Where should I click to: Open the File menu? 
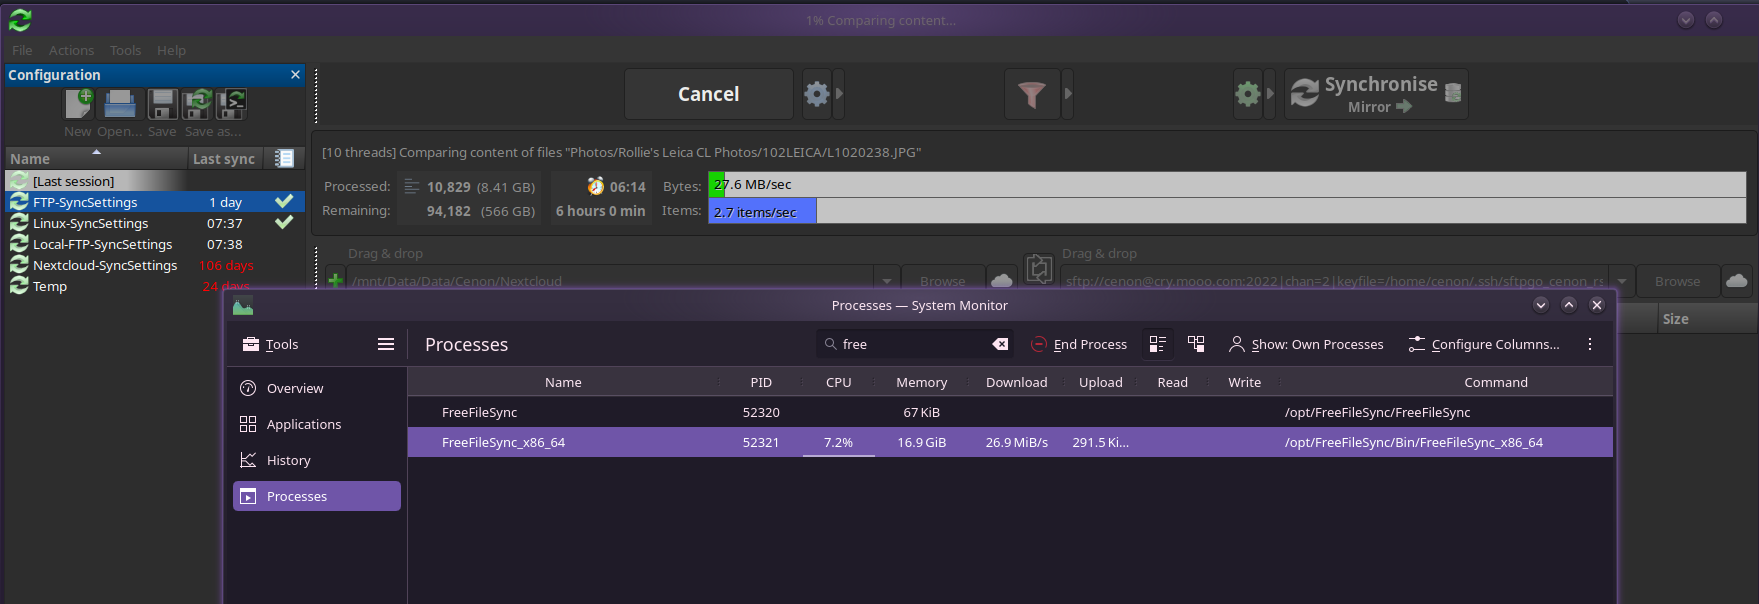pyautogui.click(x=22, y=50)
